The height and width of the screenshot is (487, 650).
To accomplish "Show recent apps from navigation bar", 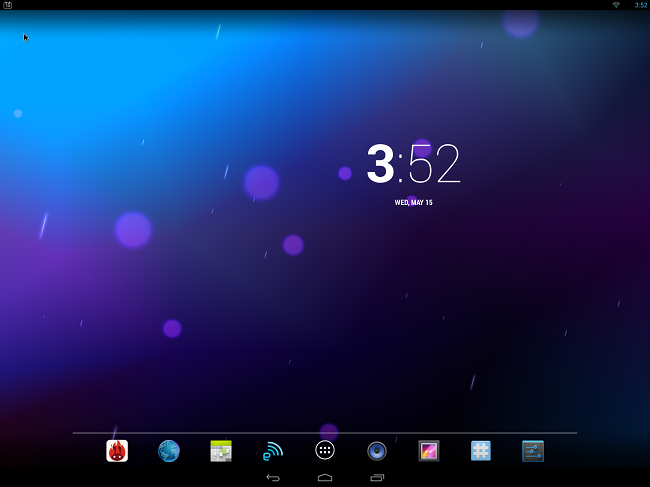I will (377, 478).
